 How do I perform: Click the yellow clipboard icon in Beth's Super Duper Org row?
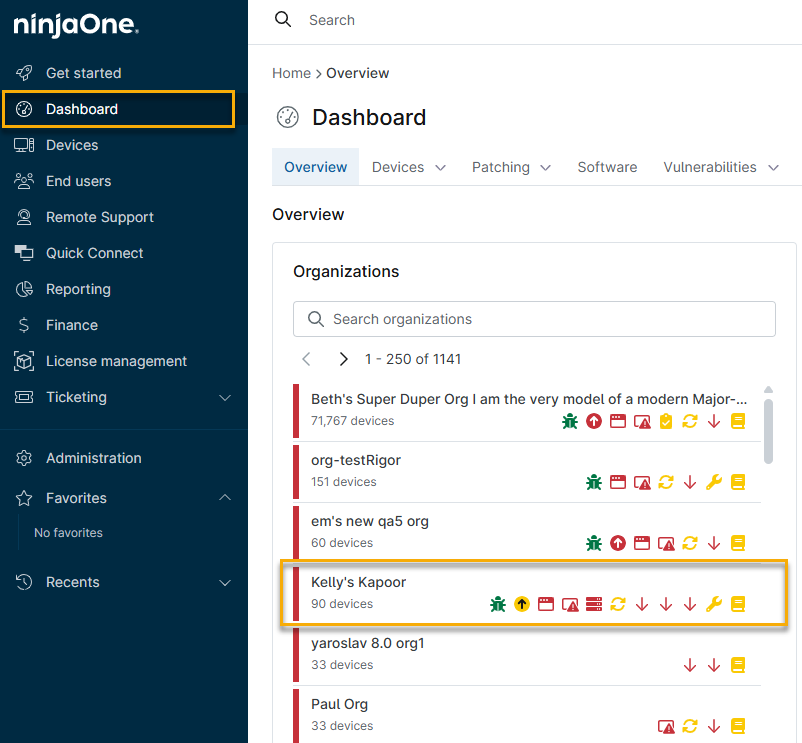pos(666,421)
